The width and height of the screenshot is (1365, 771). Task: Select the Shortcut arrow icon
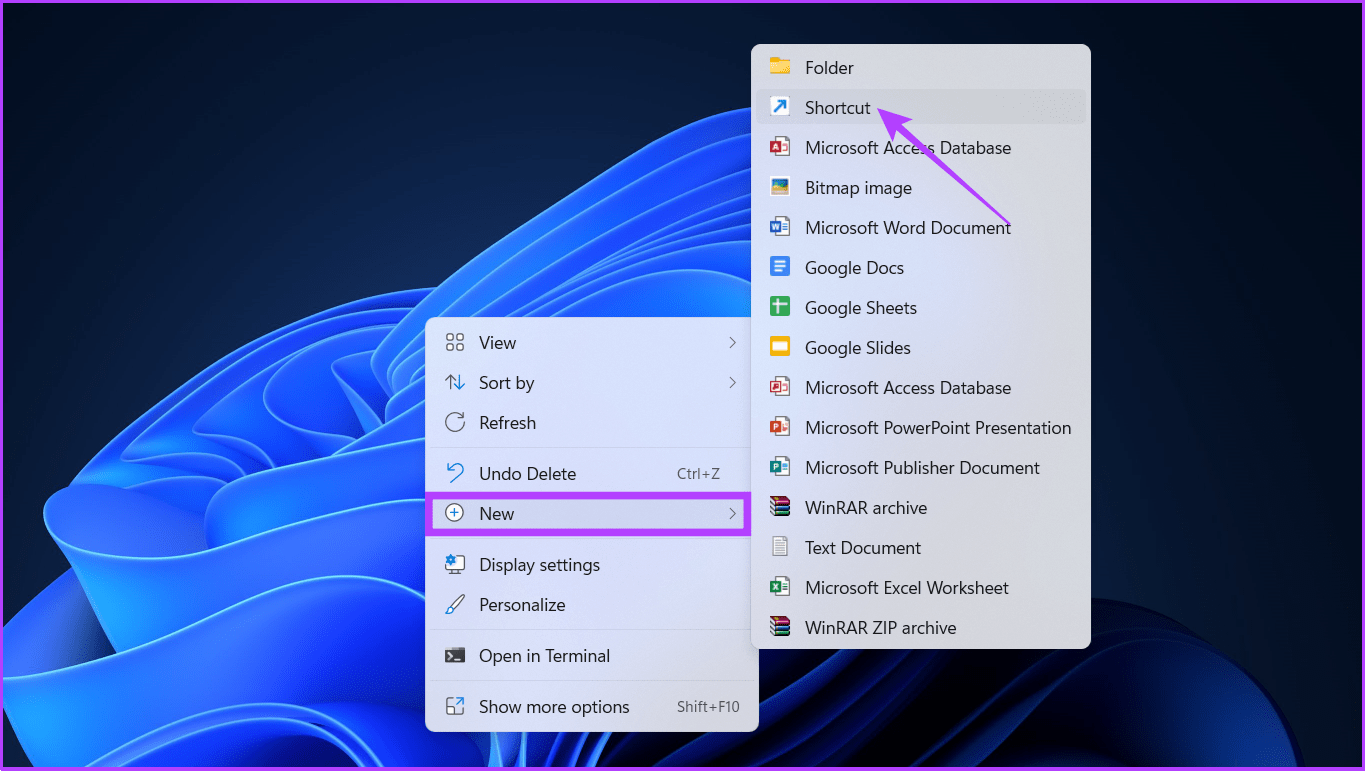(x=779, y=107)
